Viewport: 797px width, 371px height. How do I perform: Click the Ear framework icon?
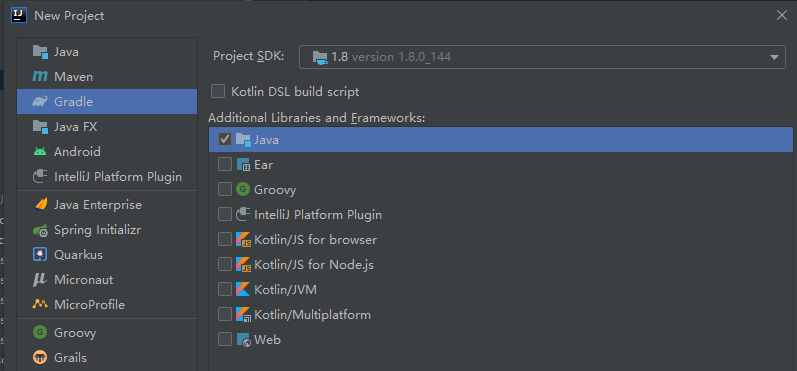[x=243, y=165]
